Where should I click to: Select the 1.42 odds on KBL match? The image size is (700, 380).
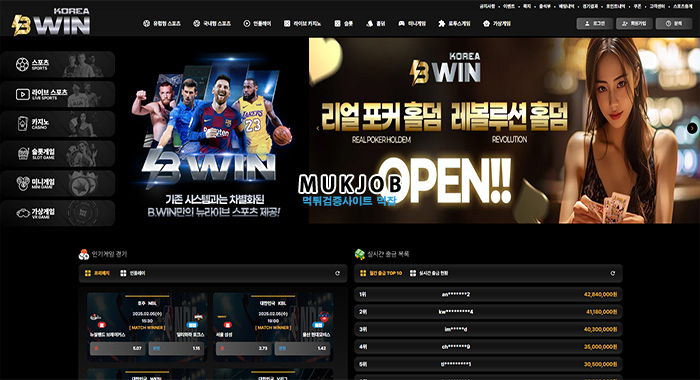pyautogui.click(x=302, y=348)
